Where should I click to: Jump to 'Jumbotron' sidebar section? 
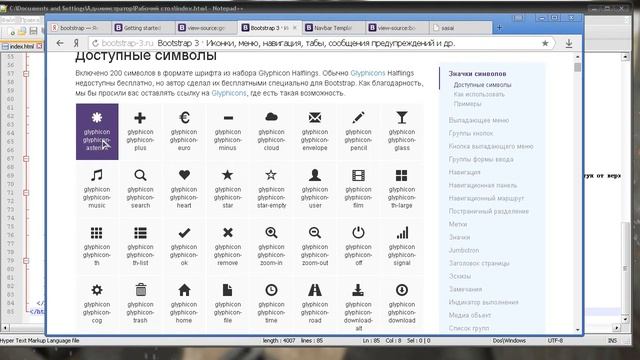[x=464, y=250]
